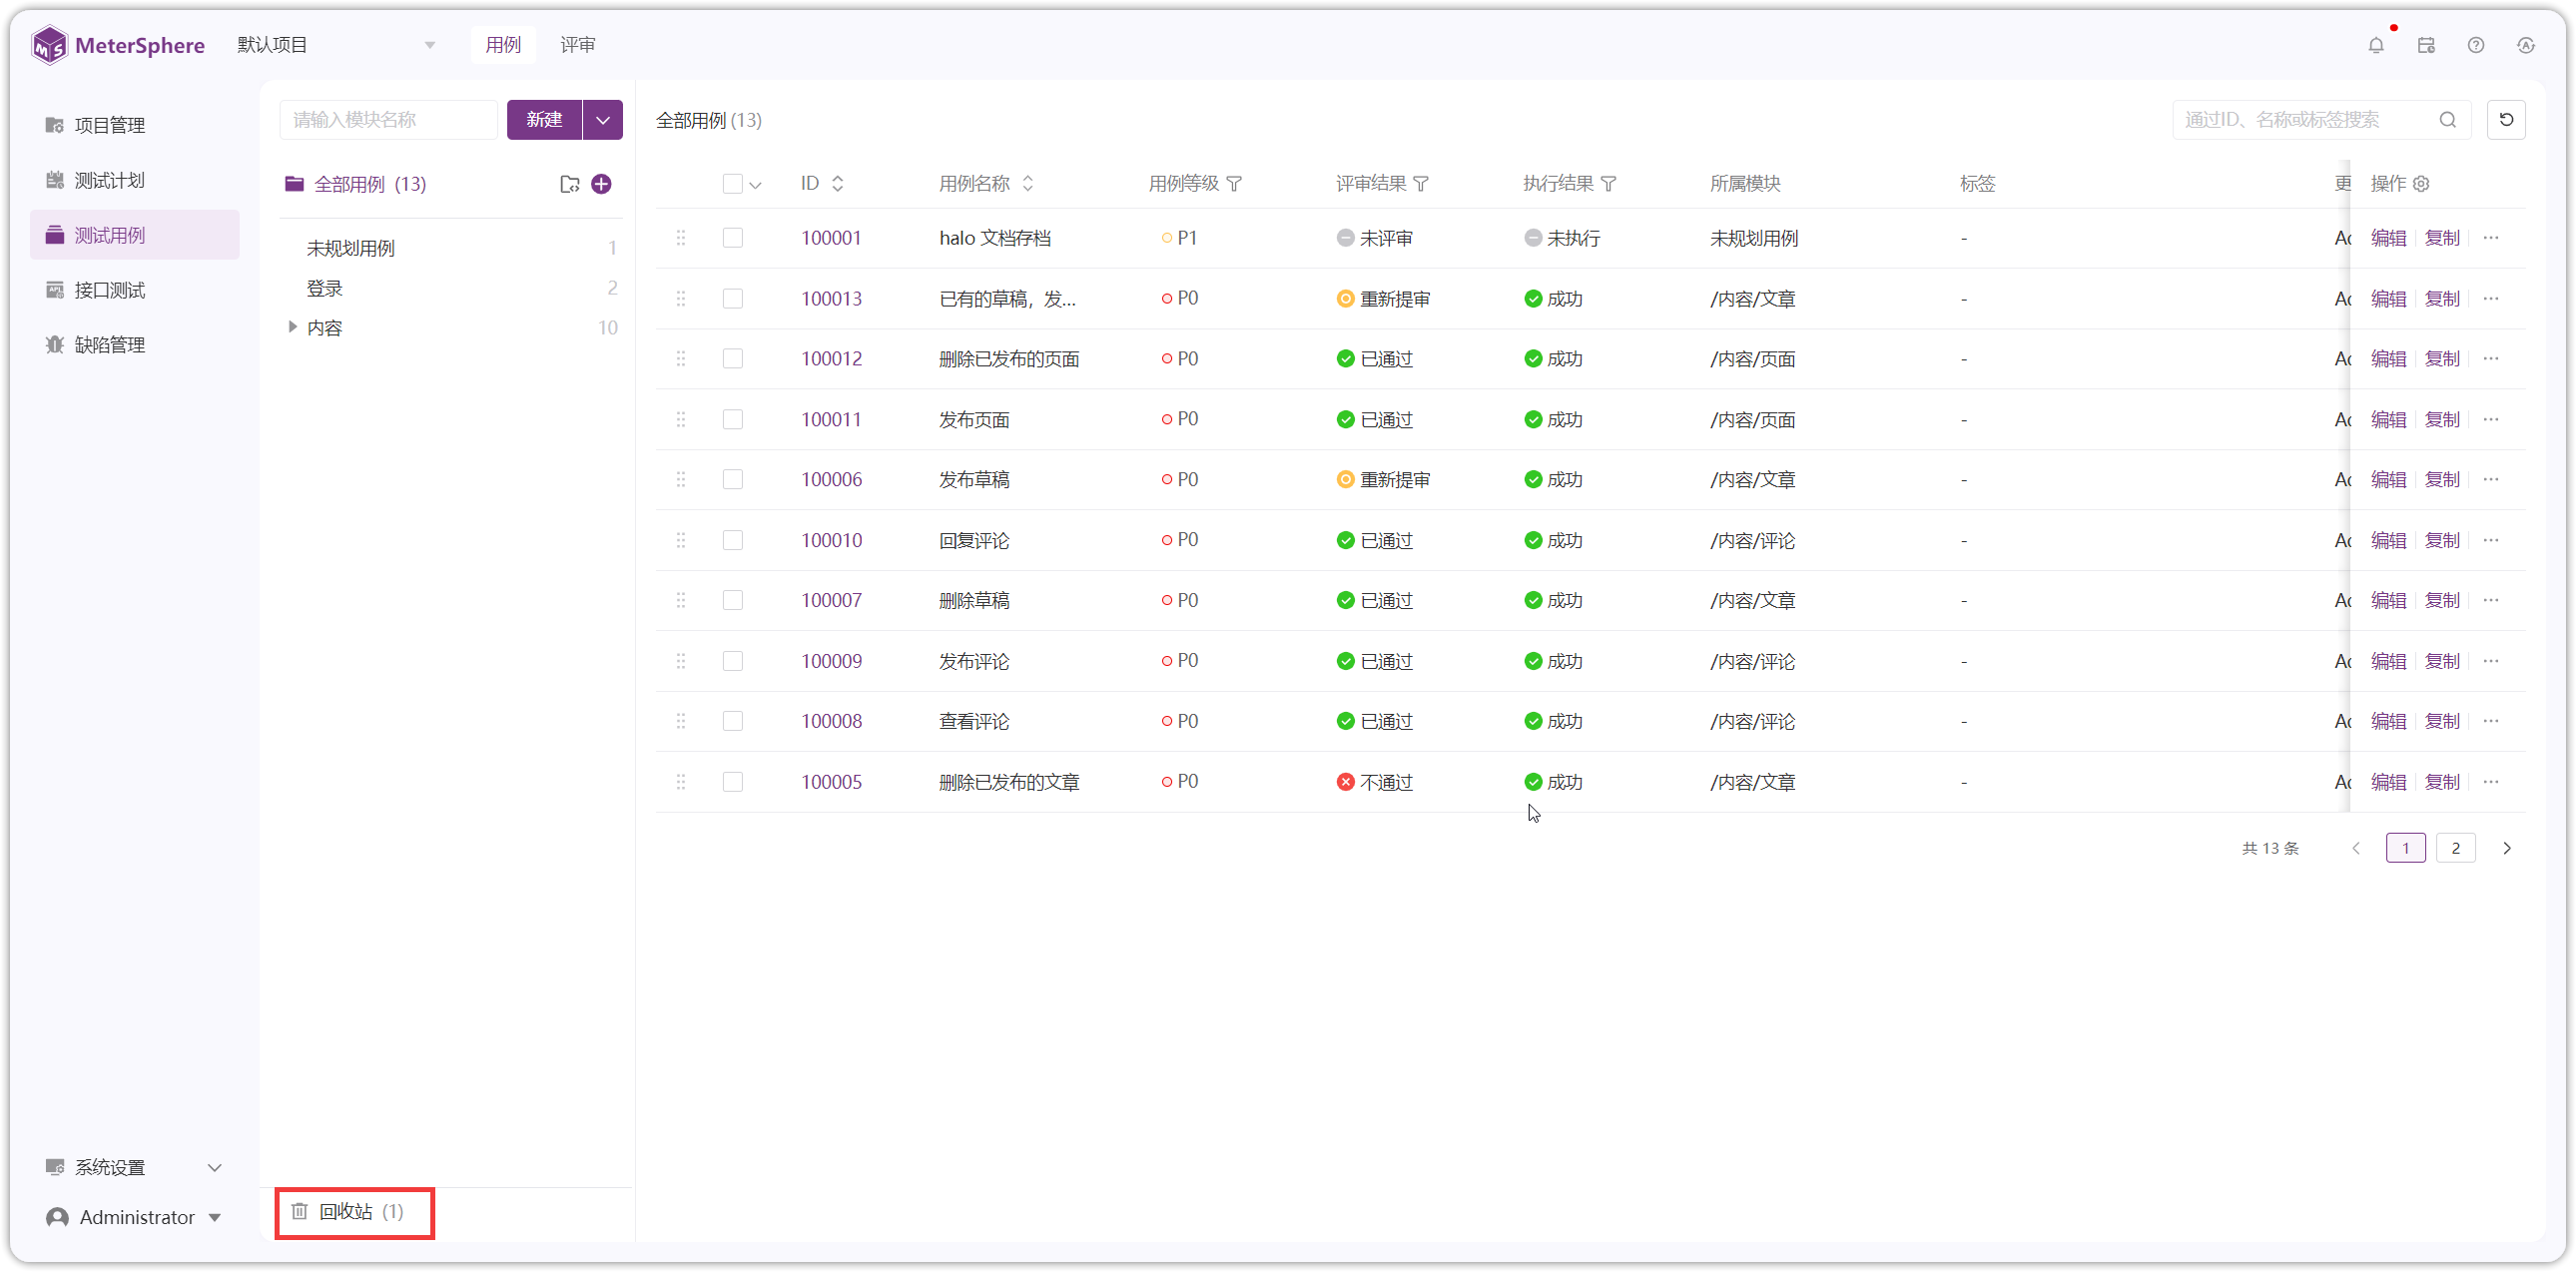2576x1272 pixels.
Task: Go to page 2 of results
Action: point(2455,848)
